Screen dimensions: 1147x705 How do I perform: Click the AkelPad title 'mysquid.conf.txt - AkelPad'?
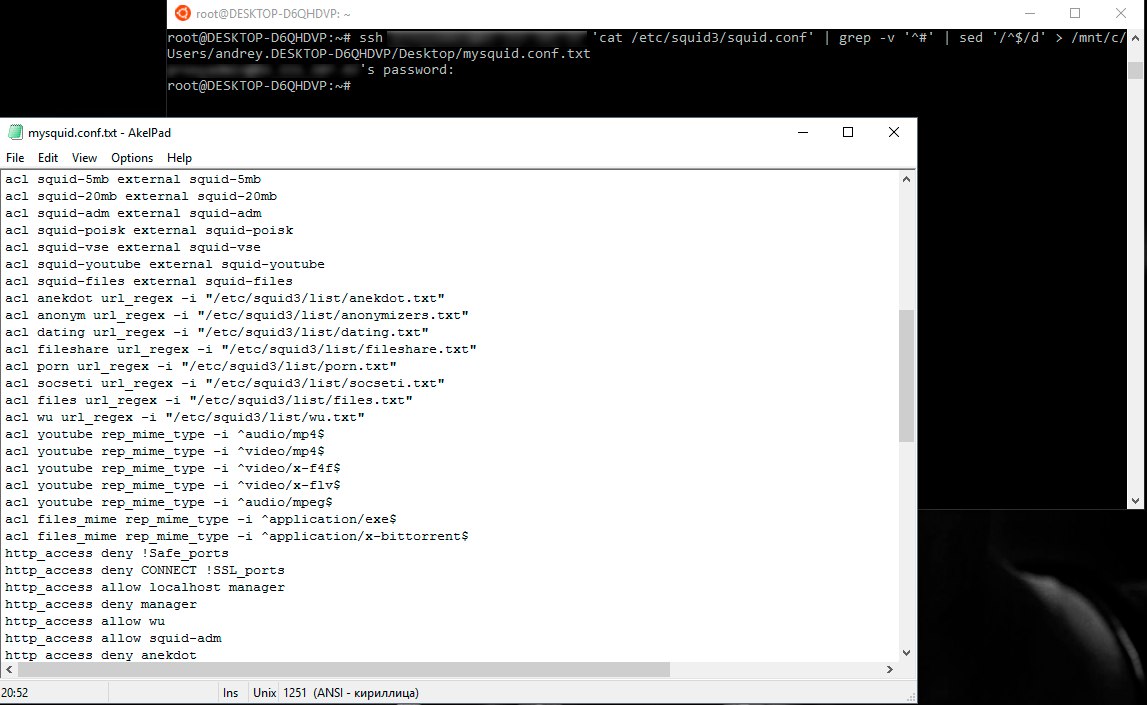(99, 132)
